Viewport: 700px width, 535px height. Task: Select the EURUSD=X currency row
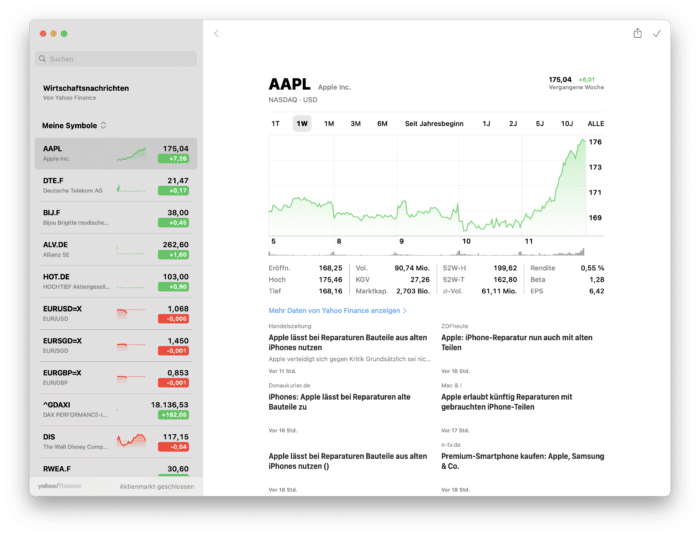click(x=116, y=313)
